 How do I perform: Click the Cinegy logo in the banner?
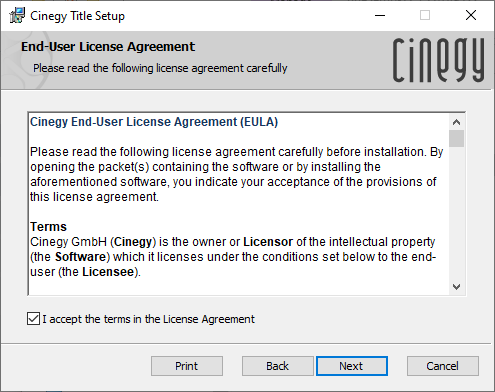tap(438, 60)
